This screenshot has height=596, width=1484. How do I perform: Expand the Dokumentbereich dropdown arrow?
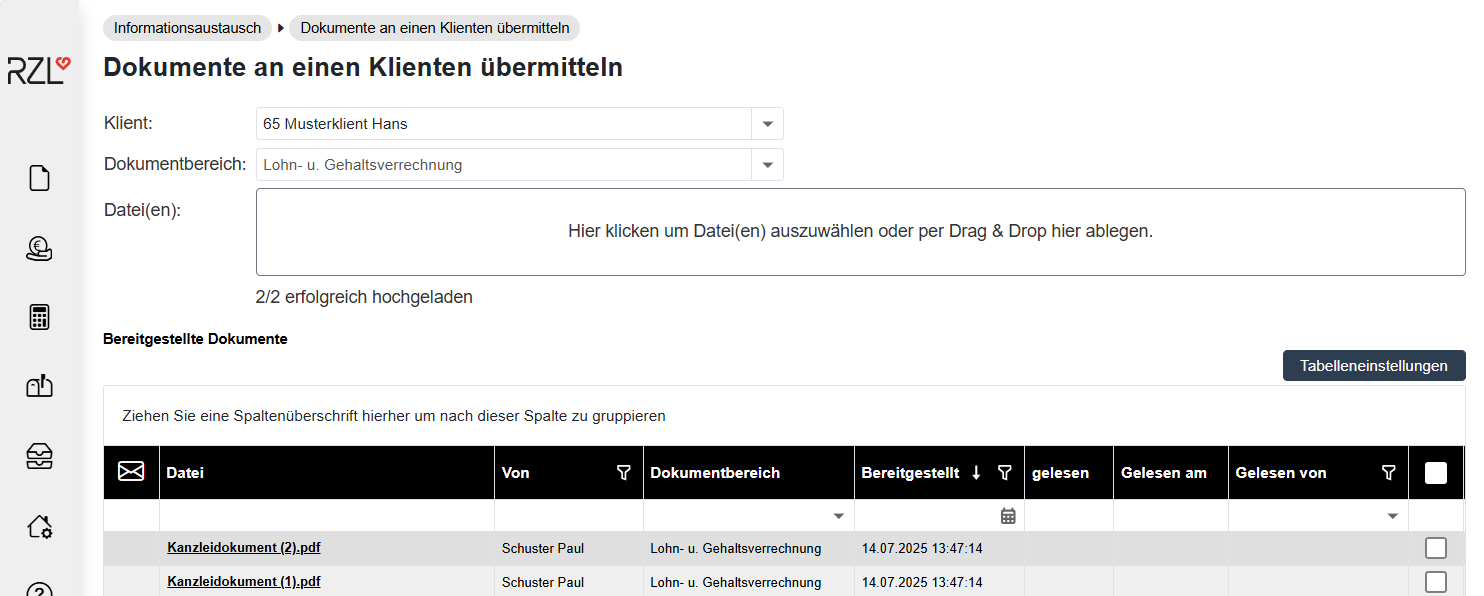767,165
